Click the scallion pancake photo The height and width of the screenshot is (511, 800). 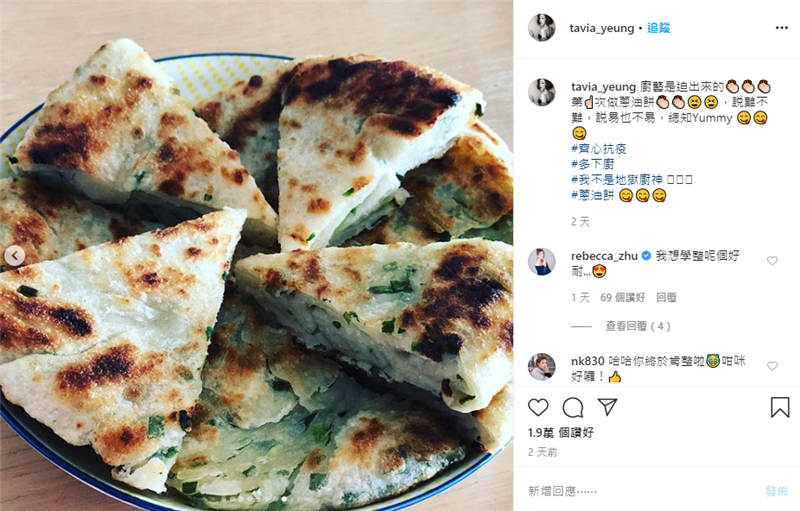[x=256, y=256]
